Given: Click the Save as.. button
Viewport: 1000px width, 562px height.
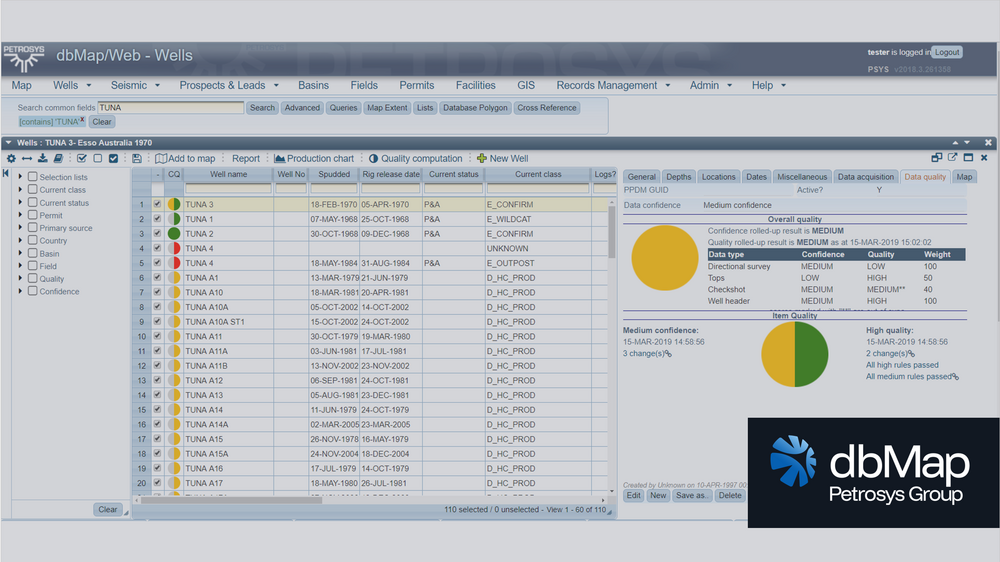Looking at the screenshot, I should click(x=692, y=496).
